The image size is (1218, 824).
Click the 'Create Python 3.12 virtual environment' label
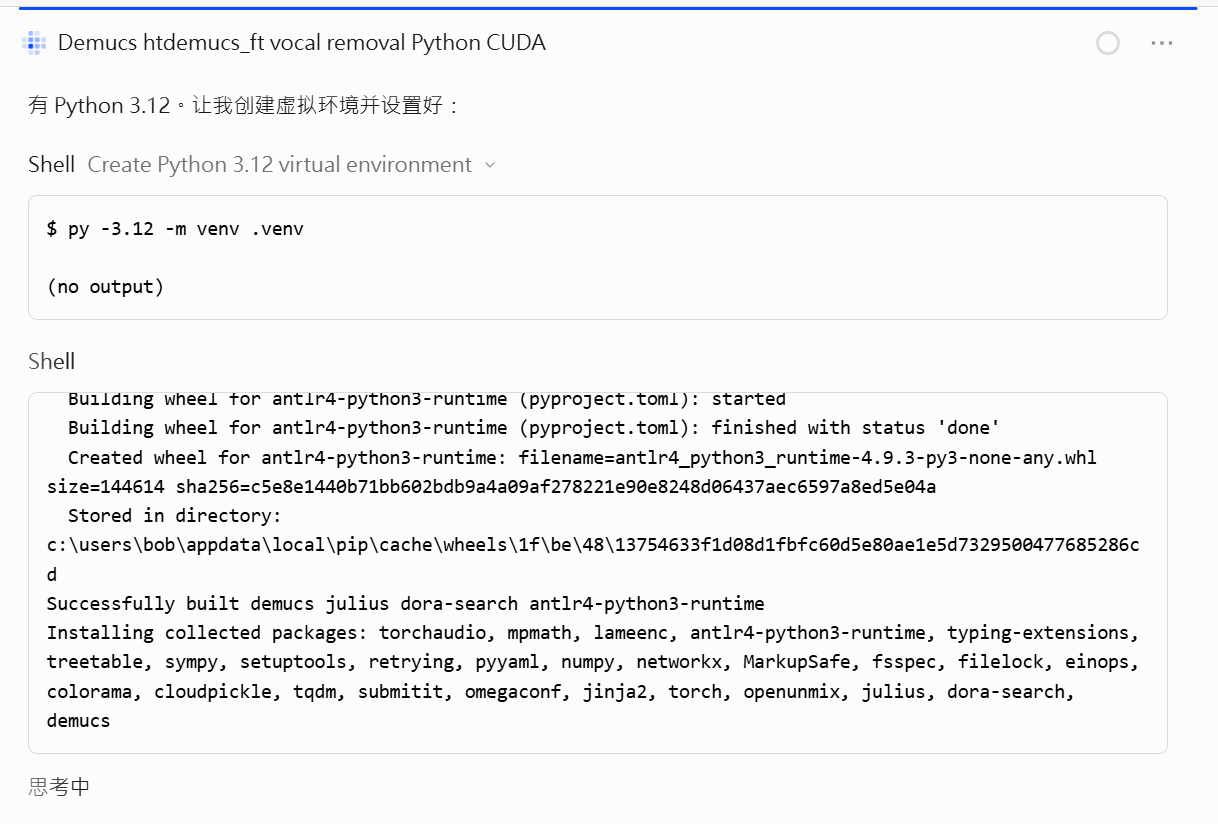280,165
